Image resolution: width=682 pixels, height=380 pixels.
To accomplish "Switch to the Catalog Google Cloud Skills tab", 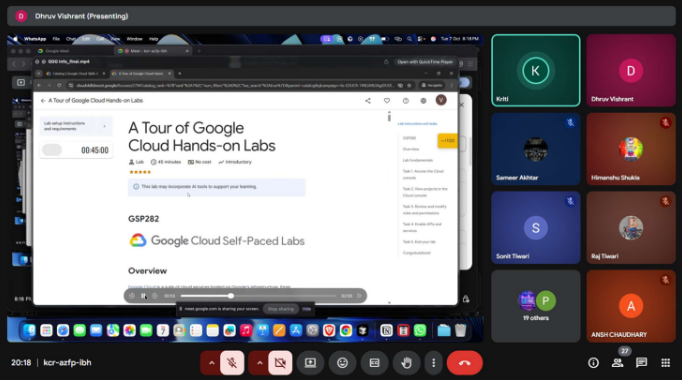I will [x=74, y=73].
